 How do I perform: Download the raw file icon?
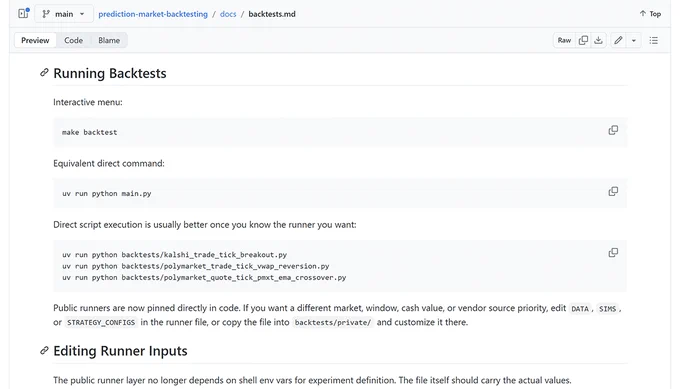(x=598, y=40)
